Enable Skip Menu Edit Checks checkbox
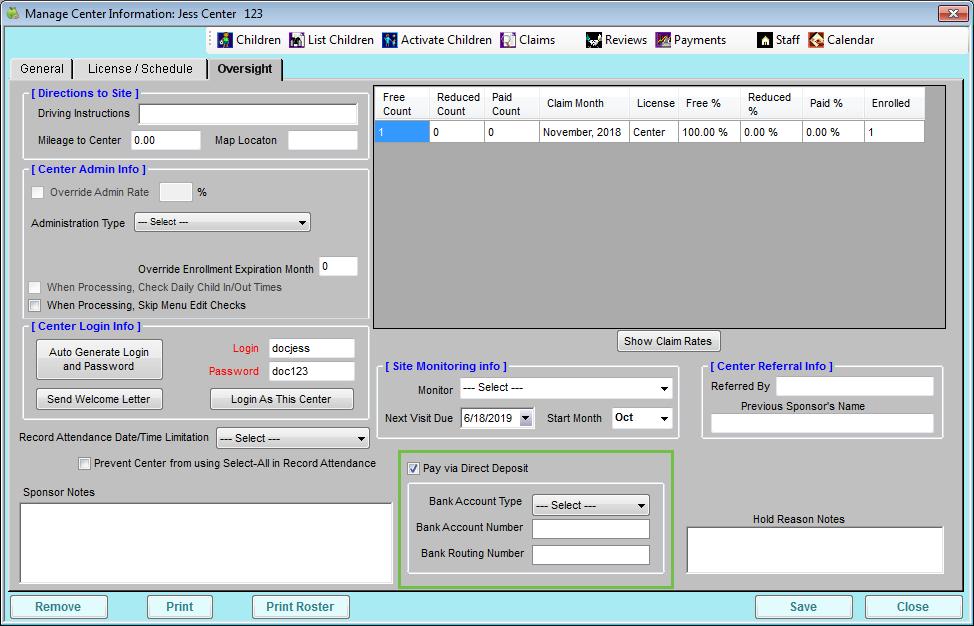Screen dimensions: 974x626 click(x=35, y=306)
